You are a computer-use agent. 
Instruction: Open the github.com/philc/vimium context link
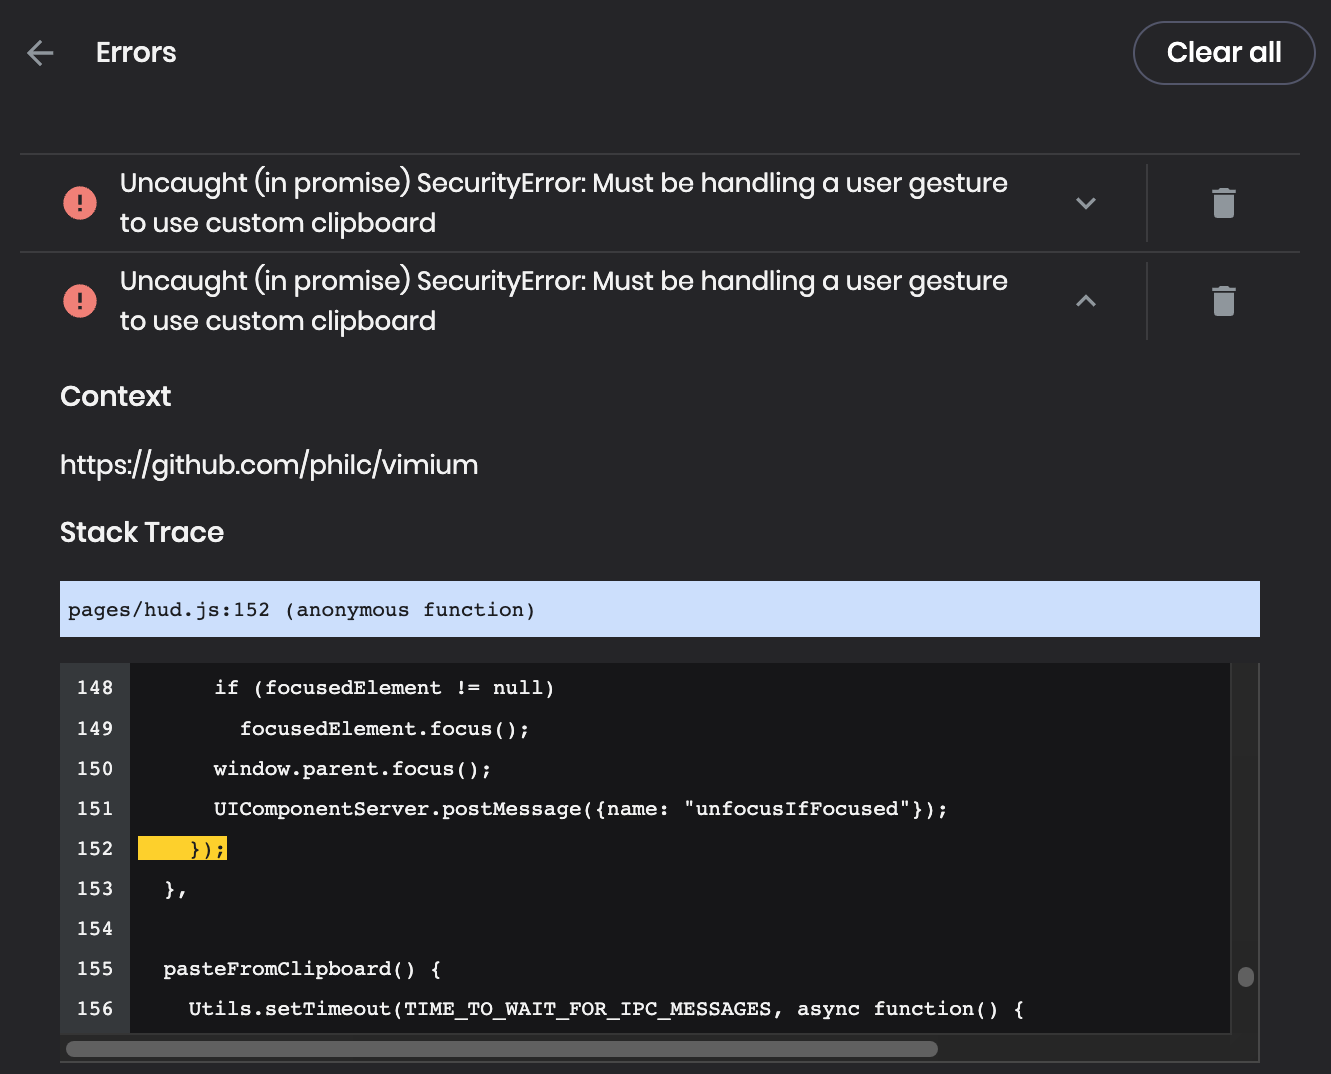tap(269, 464)
